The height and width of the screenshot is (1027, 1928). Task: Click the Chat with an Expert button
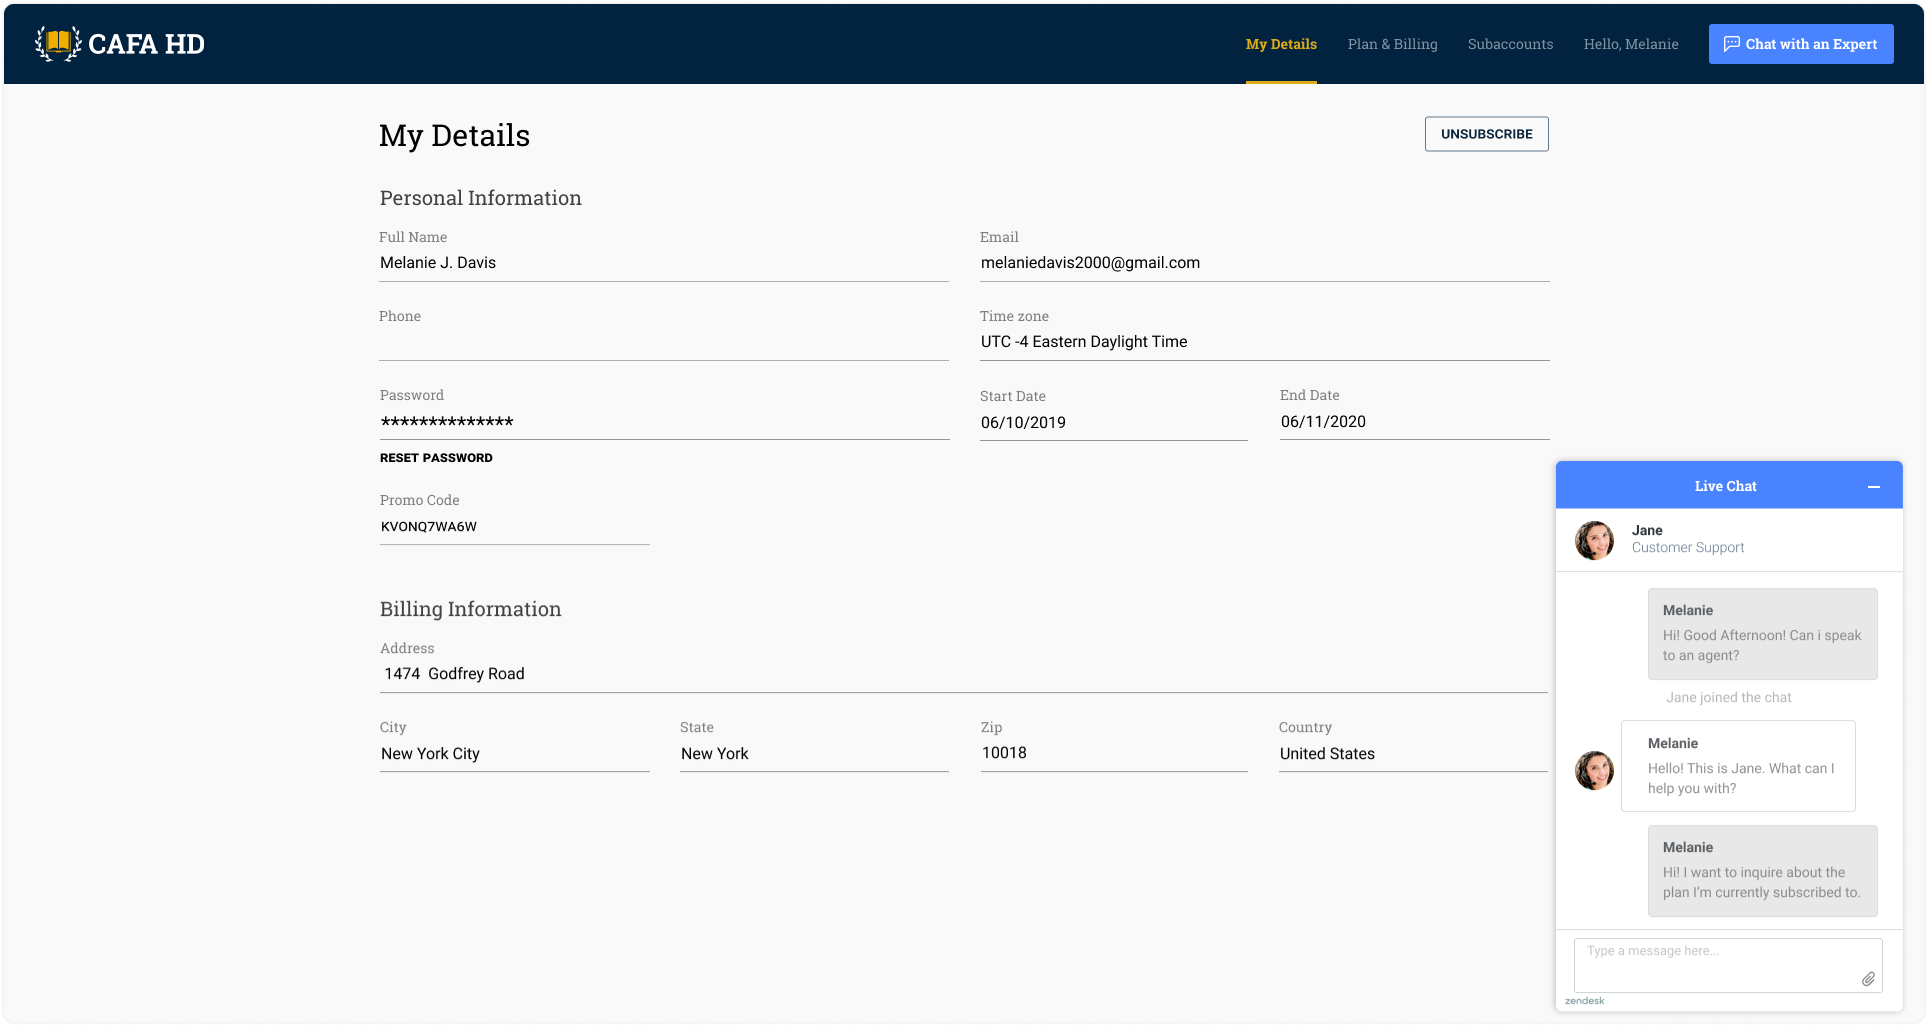pyautogui.click(x=1800, y=44)
